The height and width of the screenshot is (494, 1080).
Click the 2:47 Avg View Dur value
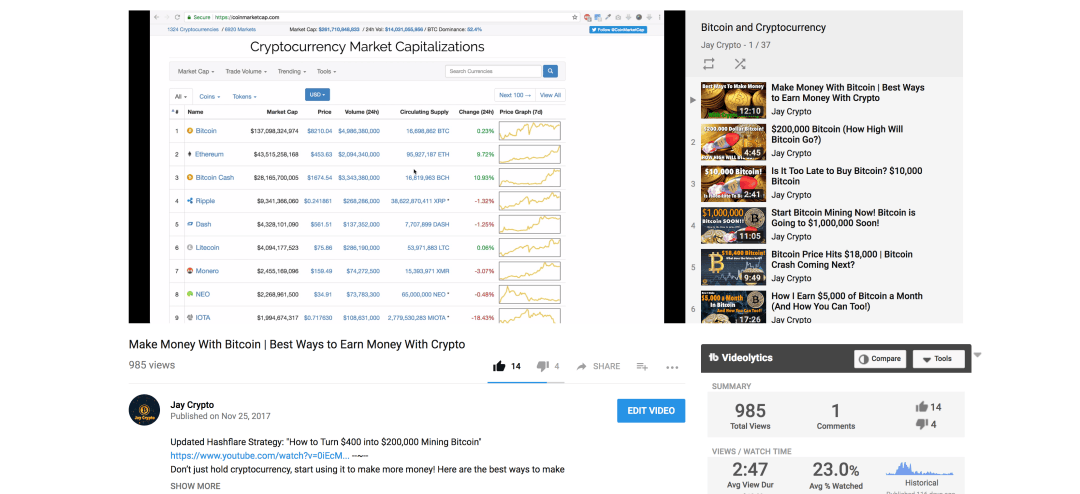[x=750, y=470]
